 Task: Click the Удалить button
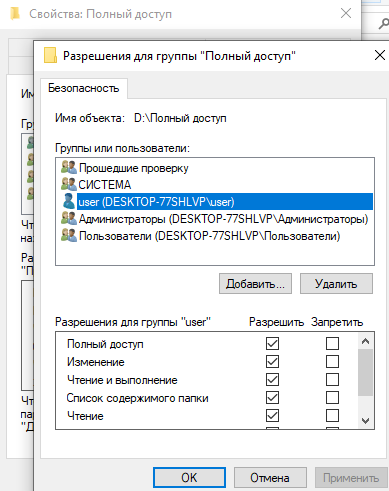(336, 284)
